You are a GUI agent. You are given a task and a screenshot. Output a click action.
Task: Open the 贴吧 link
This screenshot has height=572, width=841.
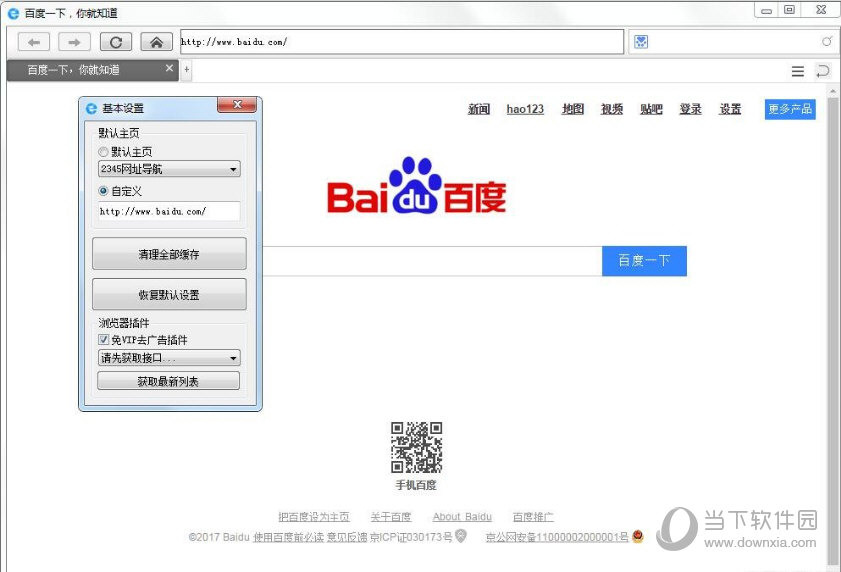click(651, 109)
